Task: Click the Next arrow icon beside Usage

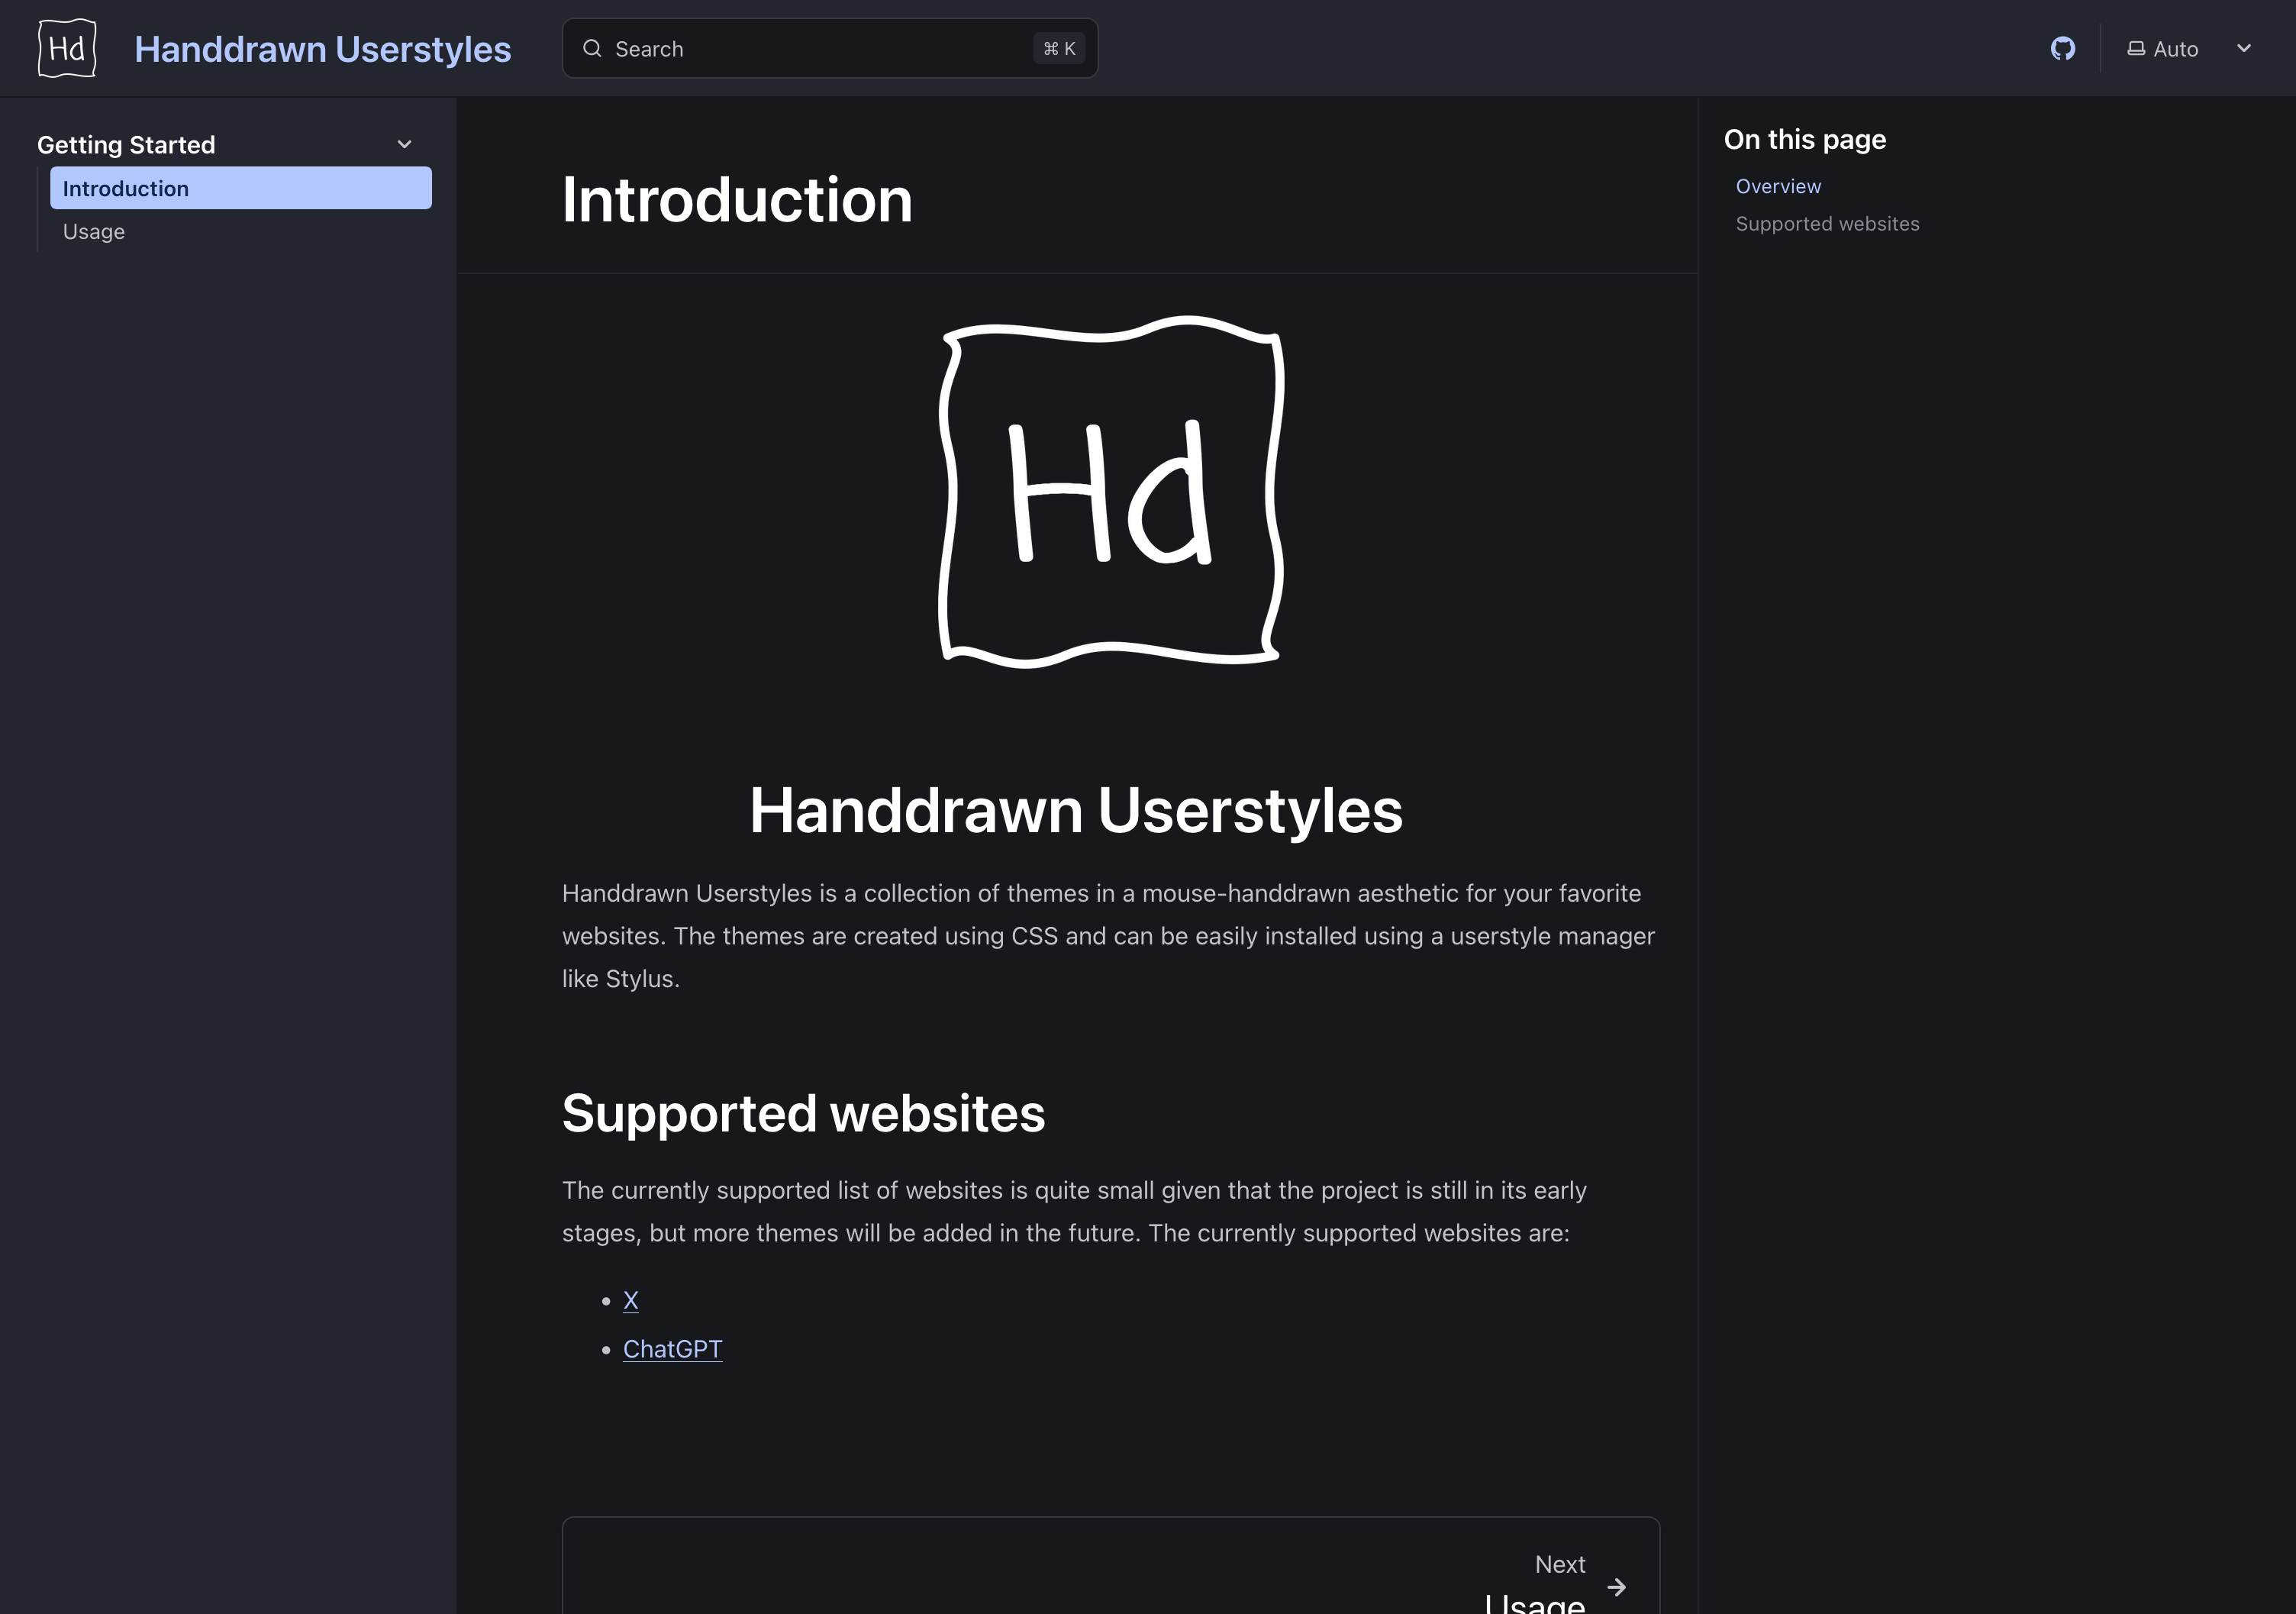Action: [x=1616, y=1586]
